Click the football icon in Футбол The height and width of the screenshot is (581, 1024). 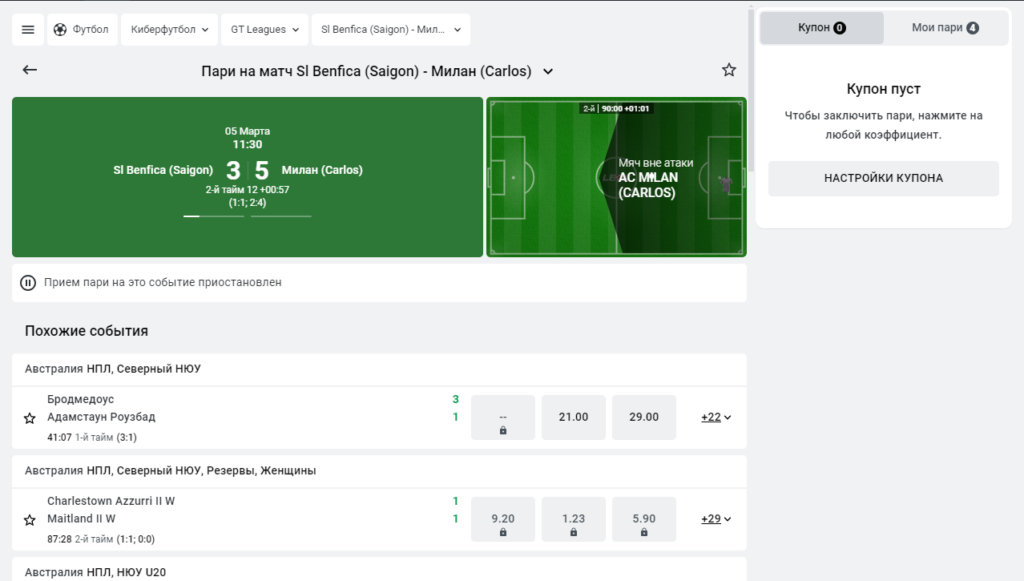pyautogui.click(x=60, y=29)
